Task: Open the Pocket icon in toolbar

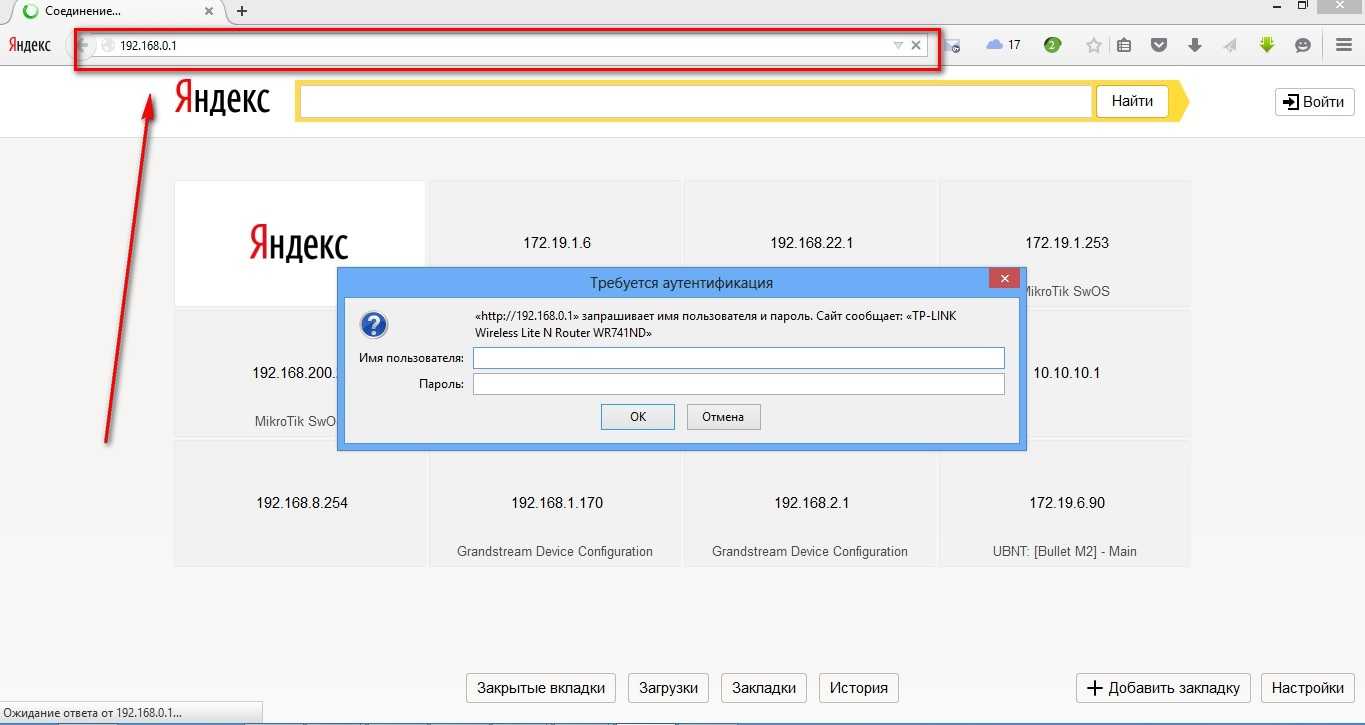Action: [1159, 45]
